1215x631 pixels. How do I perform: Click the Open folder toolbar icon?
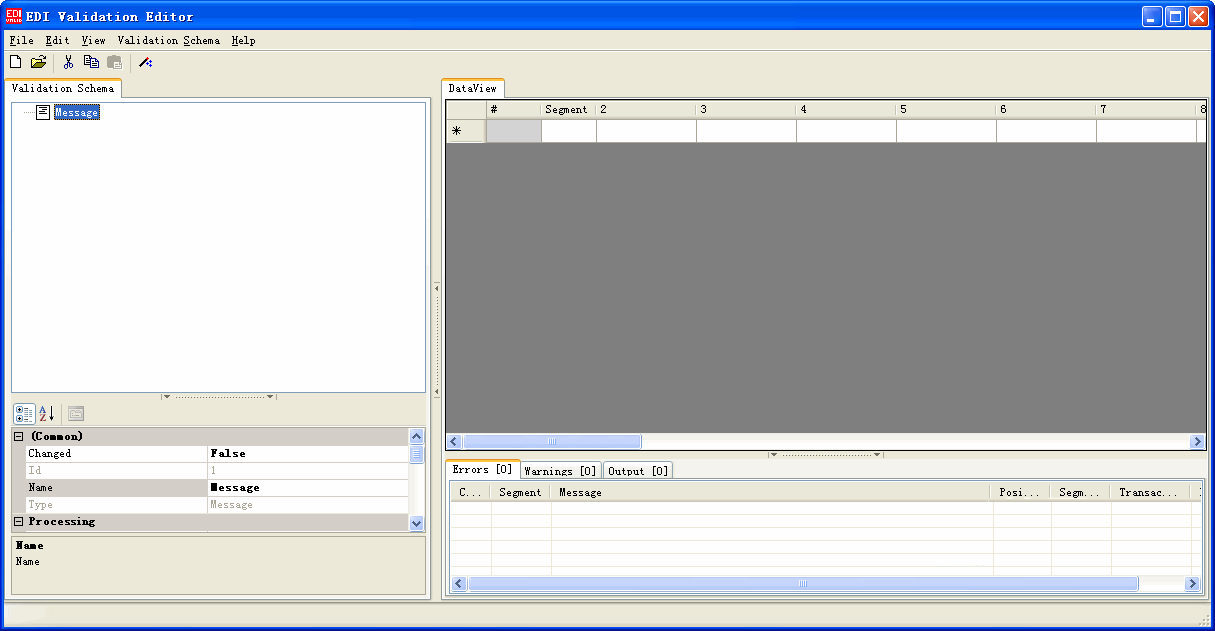(38, 62)
